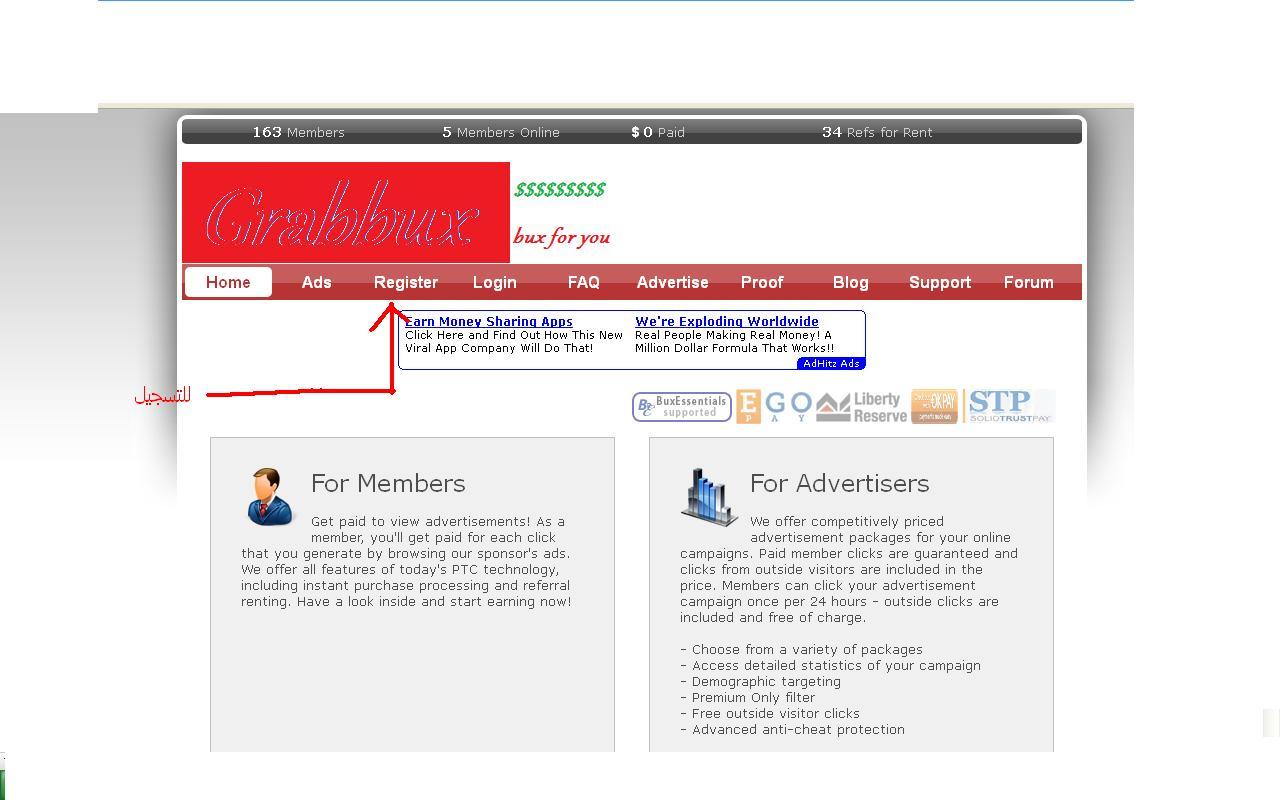Click Access detailed statistics of your campaign

tap(830, 665)
